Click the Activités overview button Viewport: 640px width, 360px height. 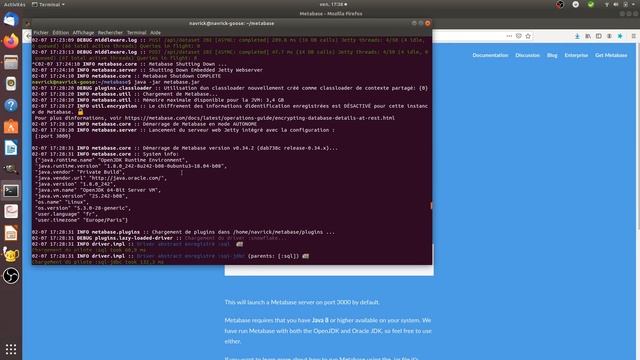[15, 4]
